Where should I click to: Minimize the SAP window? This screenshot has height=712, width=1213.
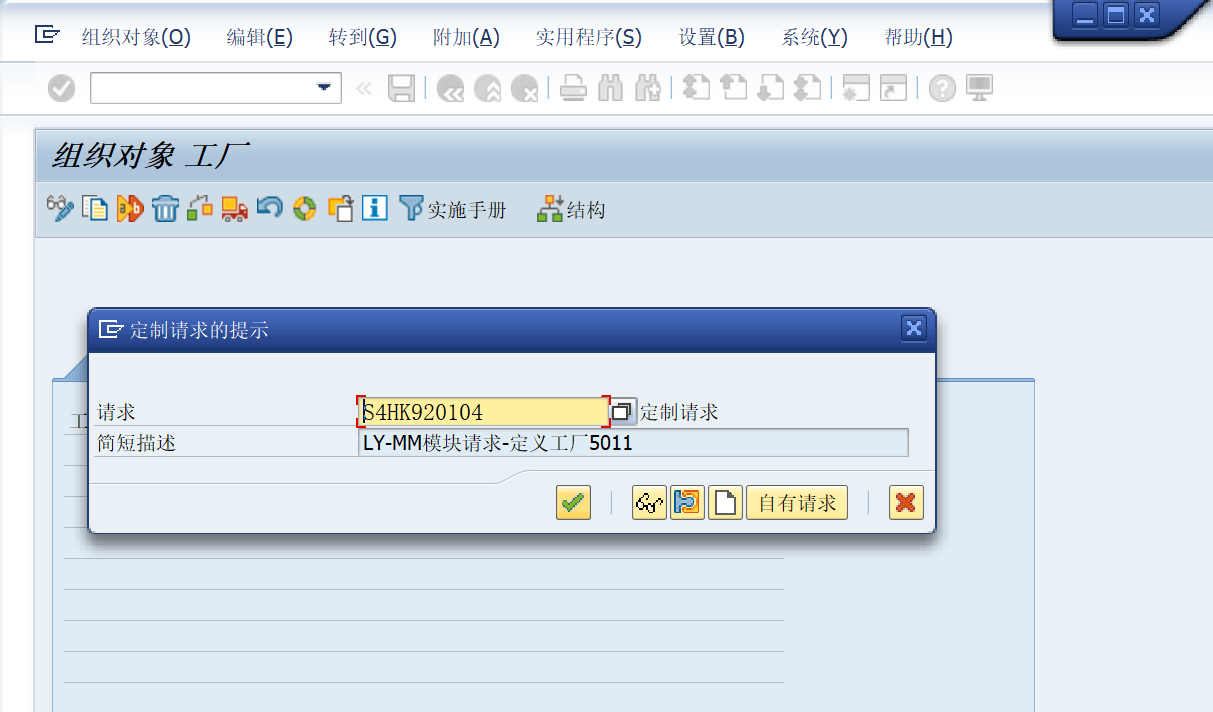click(x=1084, y=15)
